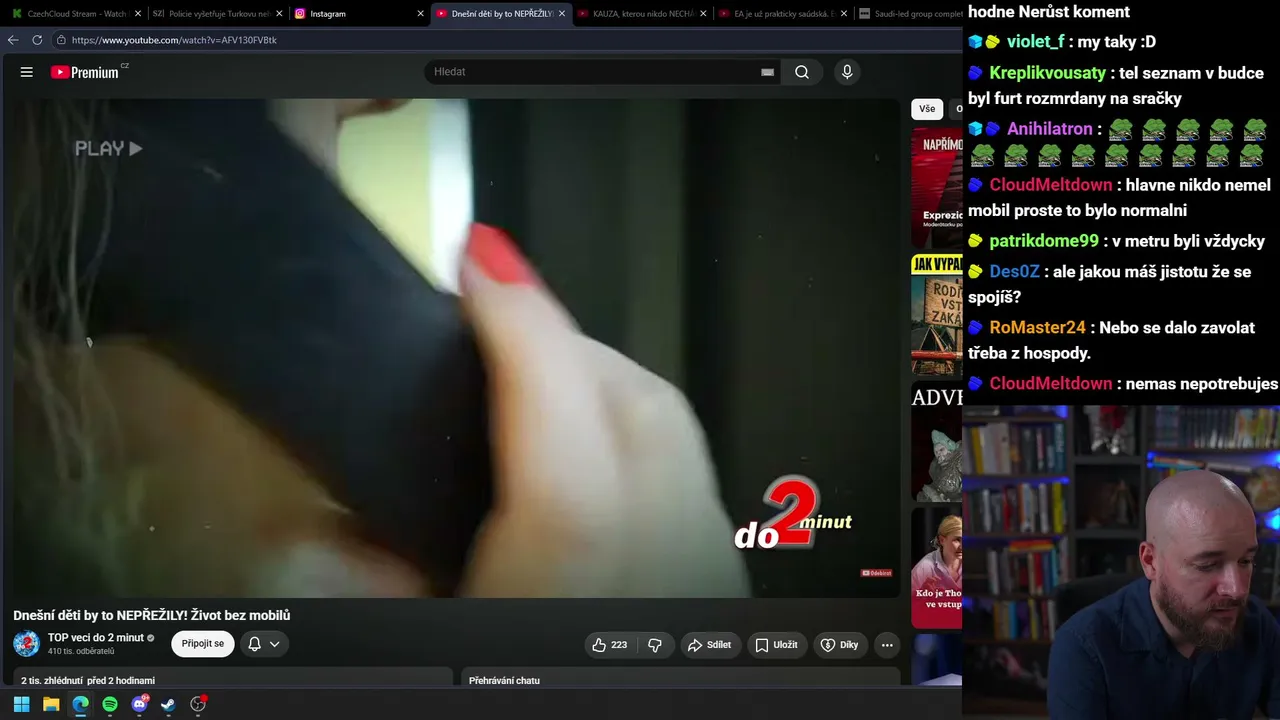
Task: Click the 2 tis. zhlédnutí description text
Action: [88, 681]
